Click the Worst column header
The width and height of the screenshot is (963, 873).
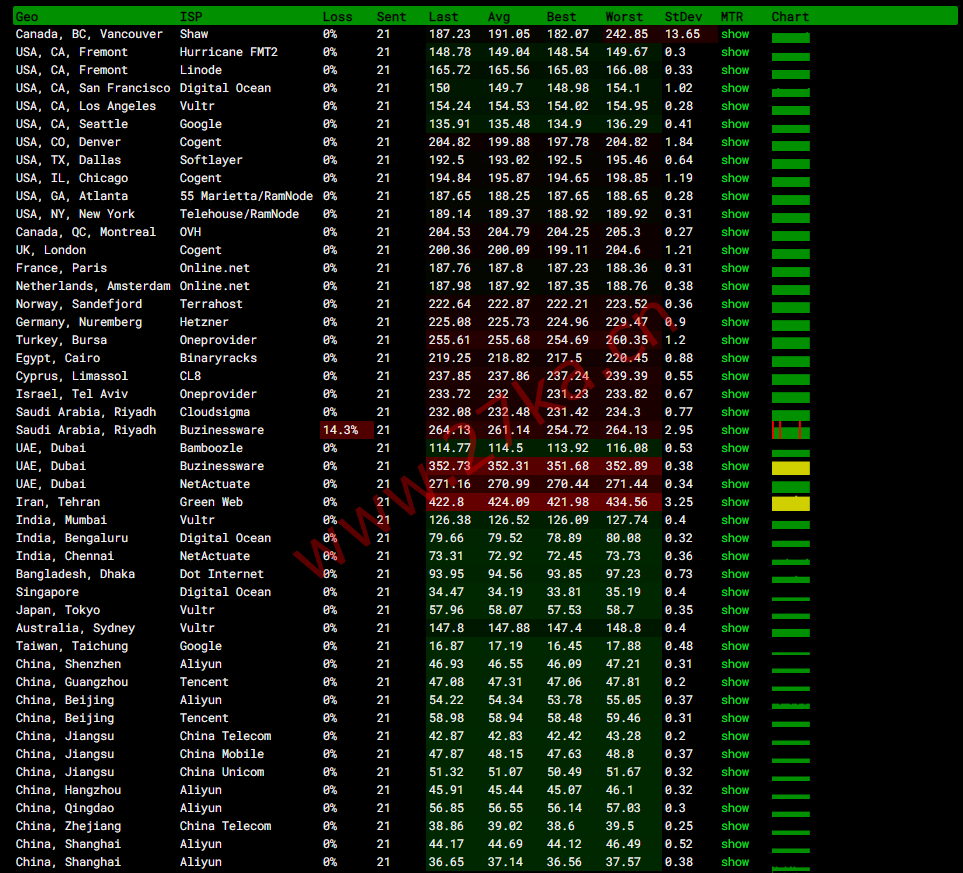(x=624, y=17)
